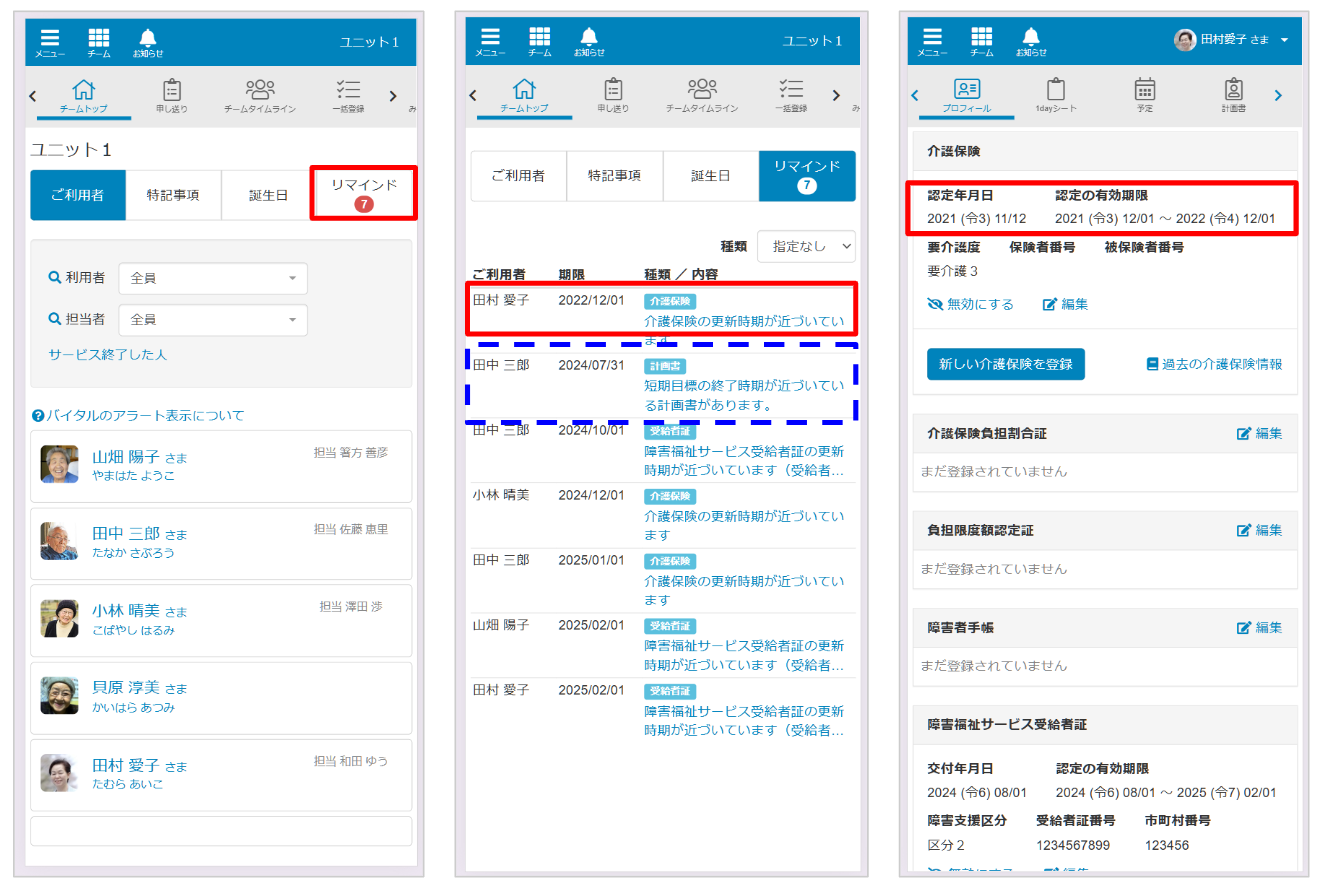Open the チーム grid icon on the middle screen
Image resolution: width=1318 pixels, height=882 pixels.
[539, 41]
